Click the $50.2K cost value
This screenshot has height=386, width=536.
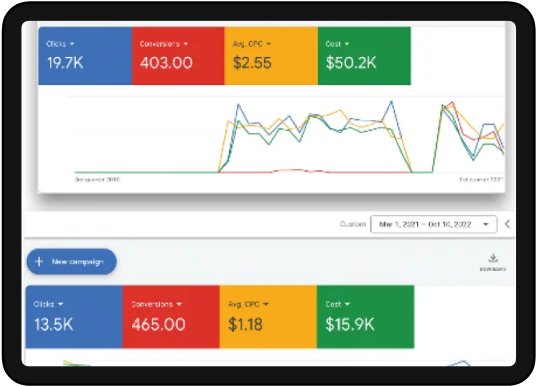click(x=351, y=63)
